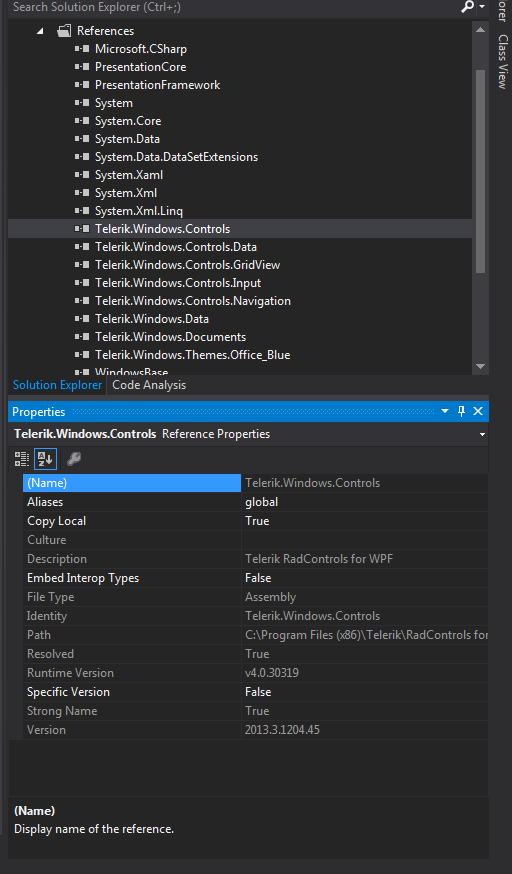Click Telerik.Windows.Controls.GridView reference icon
This screenshot has width=512, height=874.
82,265
